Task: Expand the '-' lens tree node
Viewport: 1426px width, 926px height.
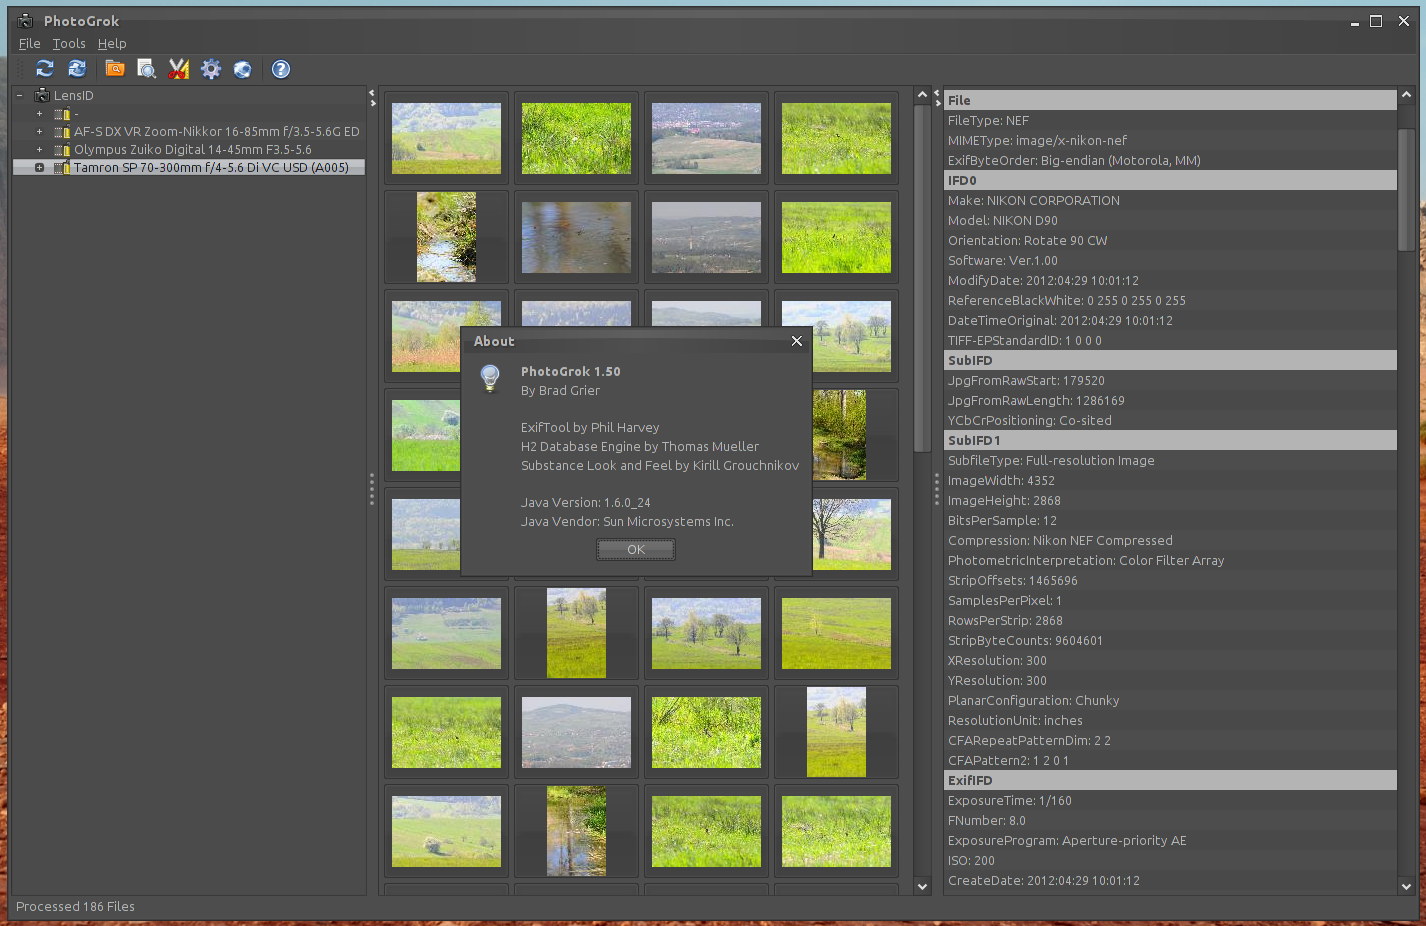Action: pos(39,114)
